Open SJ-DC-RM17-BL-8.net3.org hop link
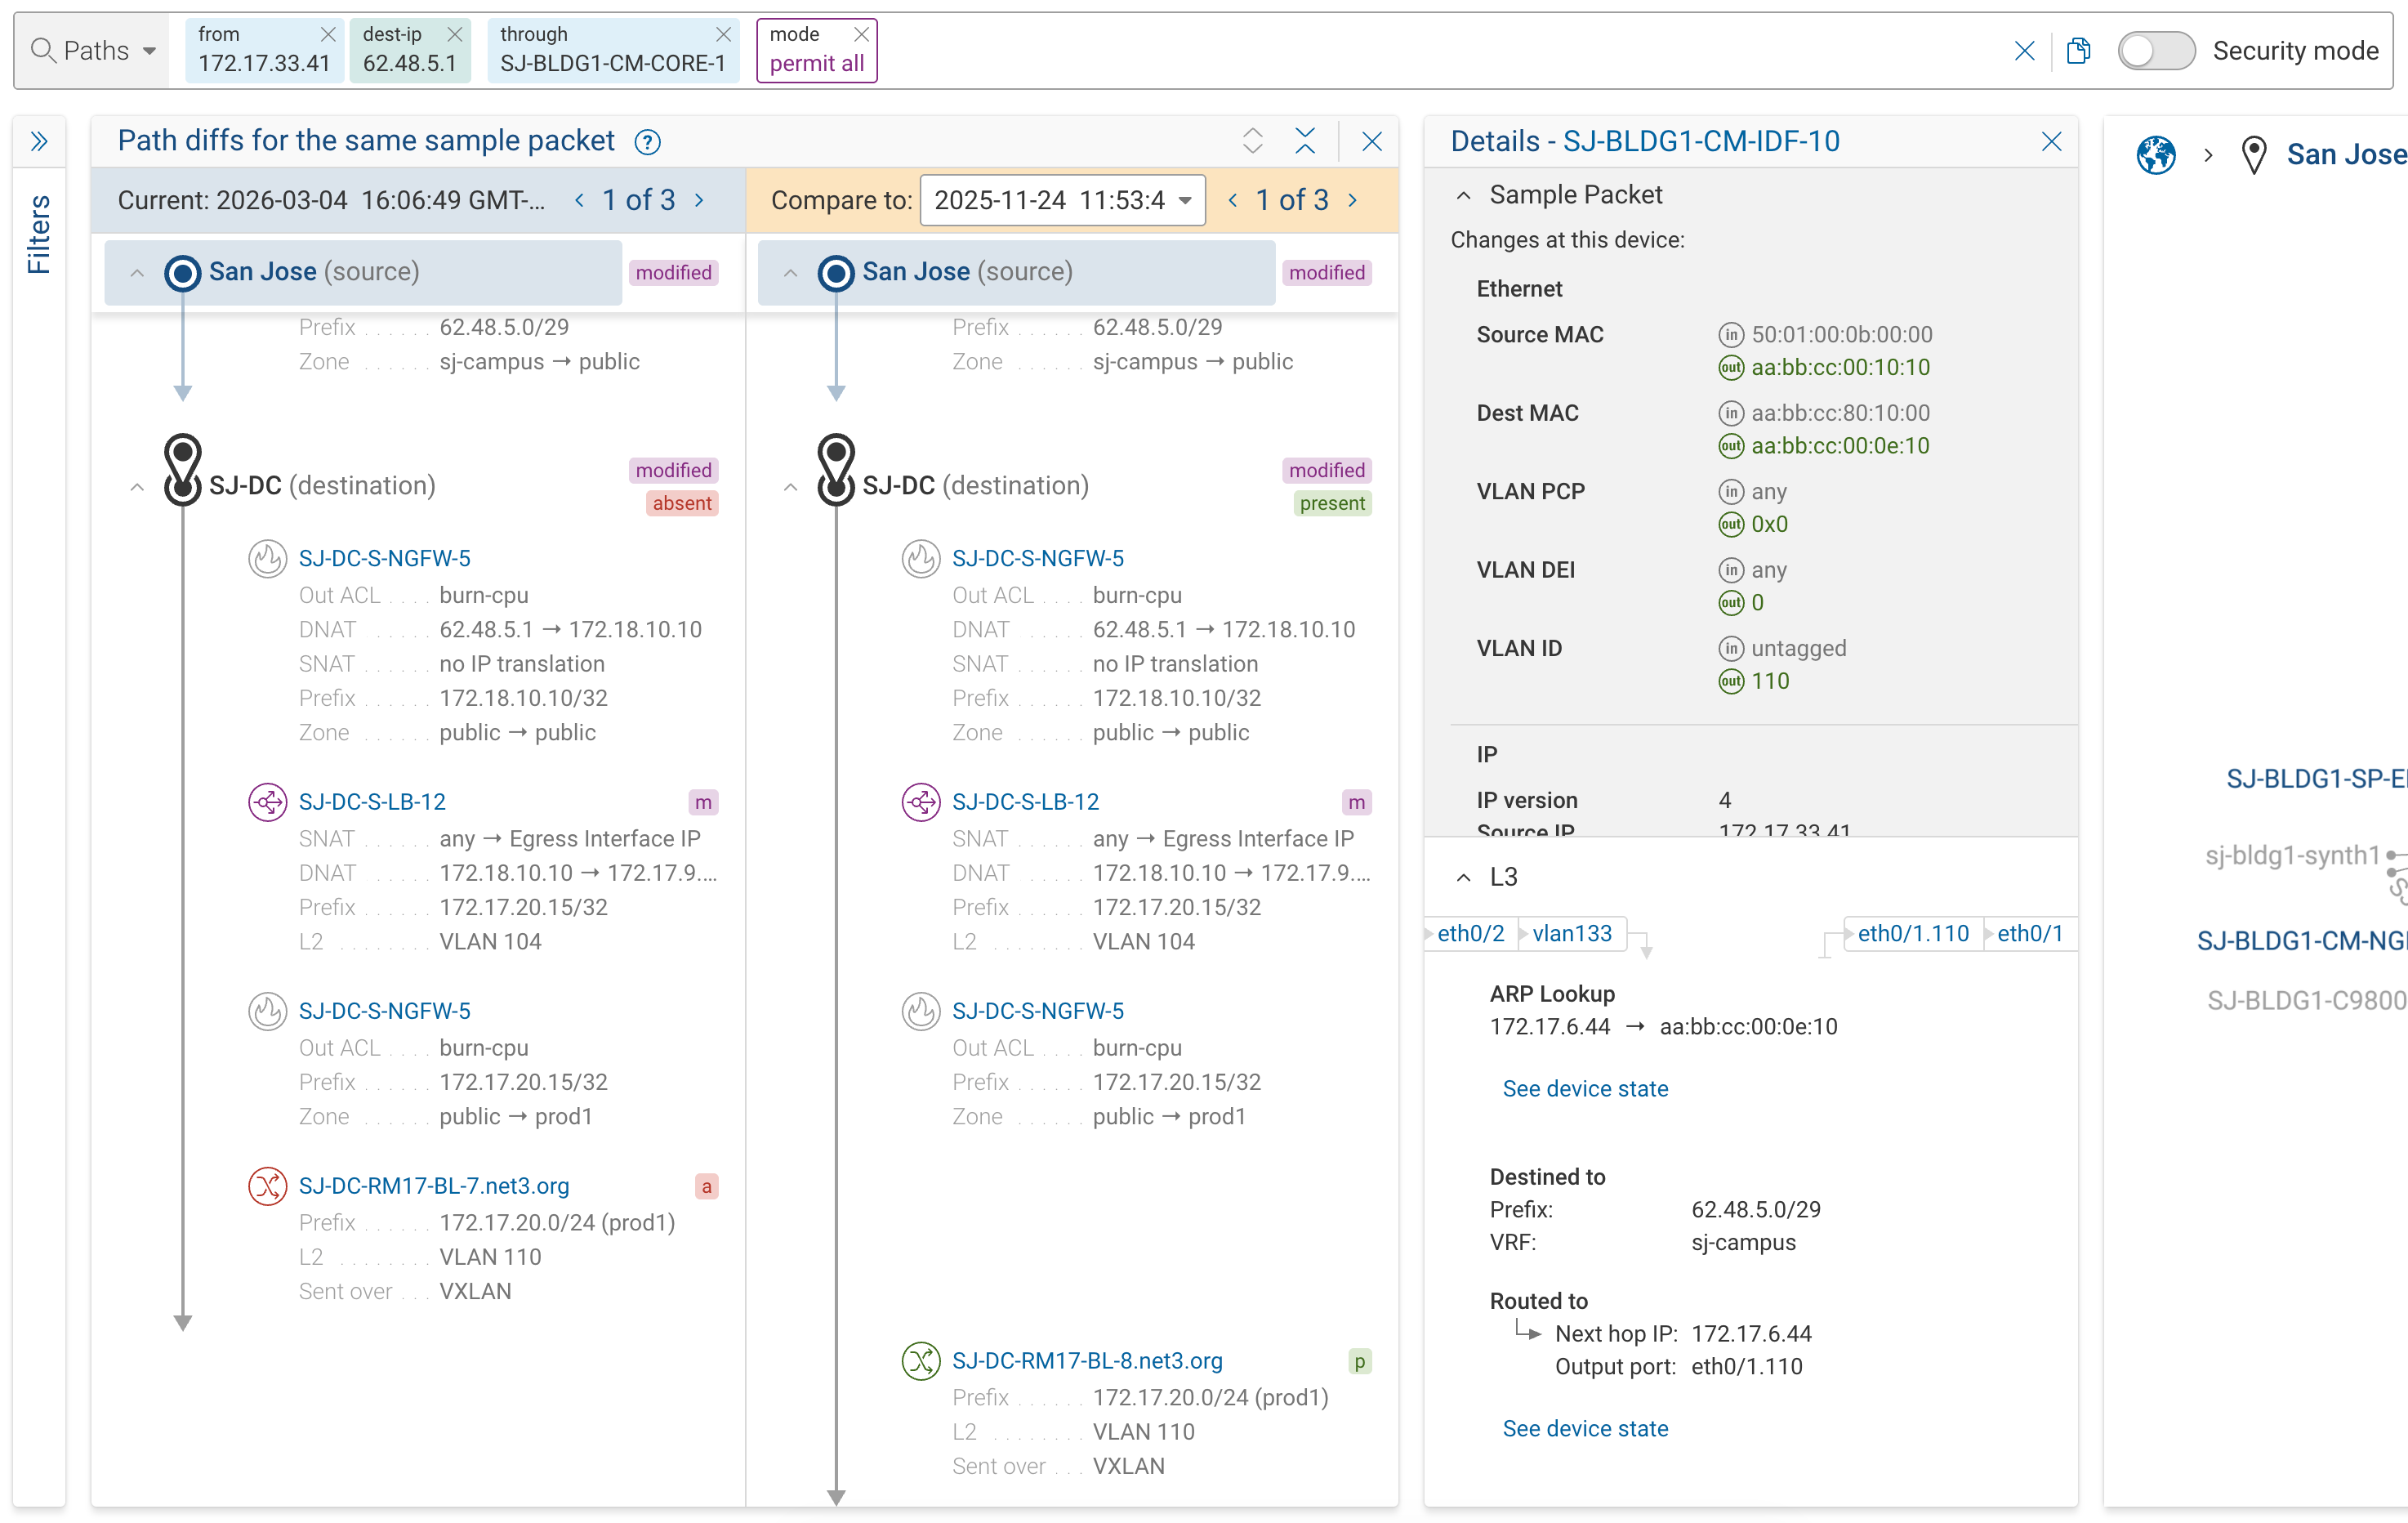The width and height of the screenshot is (2408, 1523). pyautogui.click(x=1087, y=1361)
